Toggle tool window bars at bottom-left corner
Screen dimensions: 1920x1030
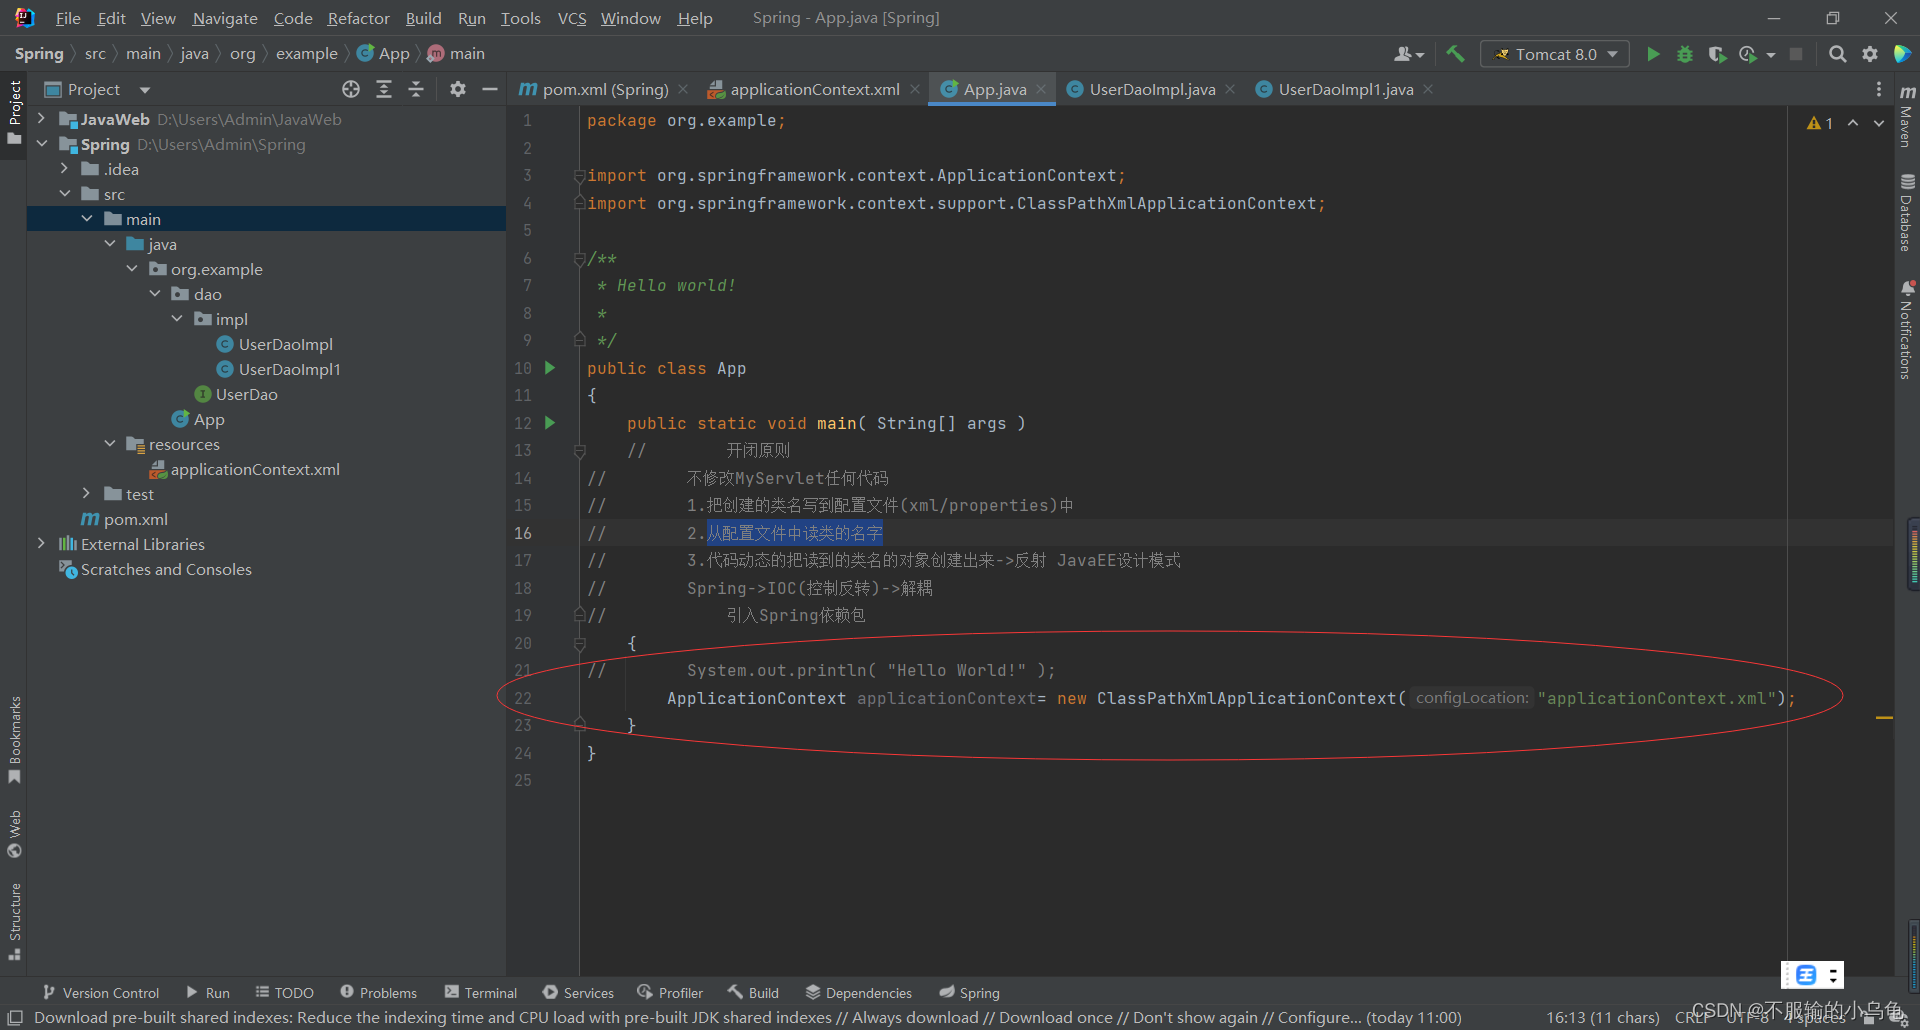pyautogui.click(x=15, y=1018)
